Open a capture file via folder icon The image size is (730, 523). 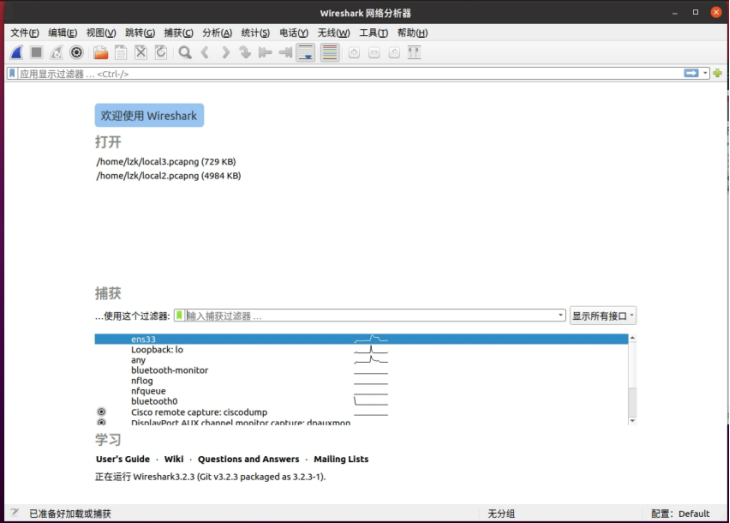click(x=101, y=53)
